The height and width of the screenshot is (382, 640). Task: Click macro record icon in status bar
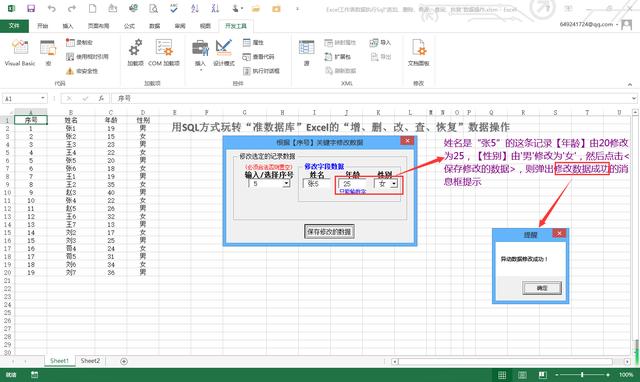[34, 375]
